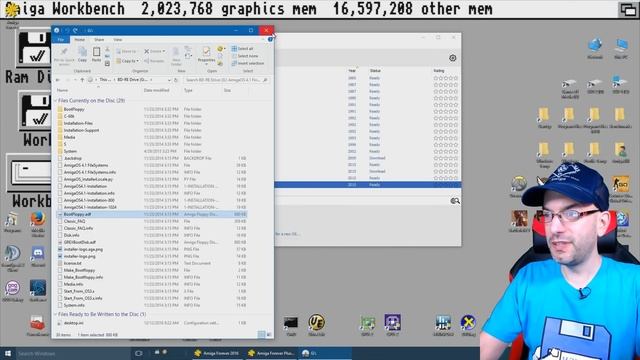Select the BootFloppy.adf file row
Image resolution: width=640 pixels, height=360 pixels.
[x=151, y=214]
